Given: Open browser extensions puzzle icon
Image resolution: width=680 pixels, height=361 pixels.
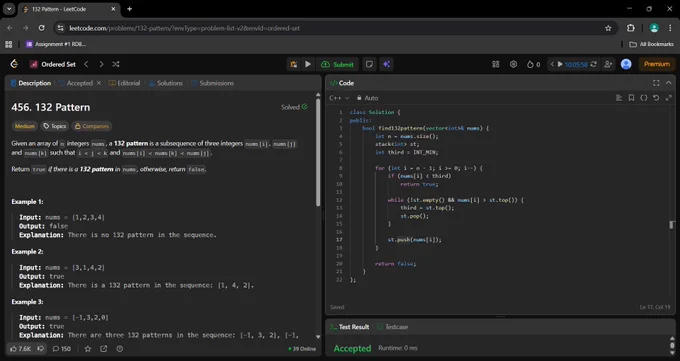Looking at the screenshot, I should point(631,28).
